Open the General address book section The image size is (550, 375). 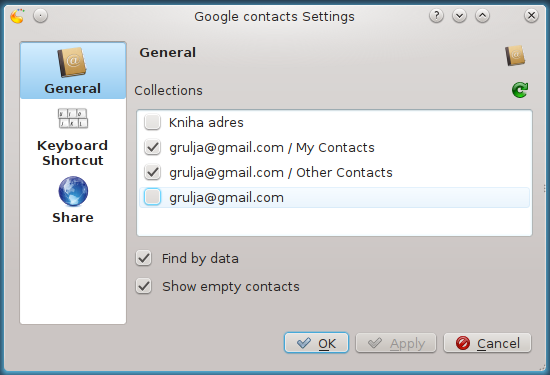coord(73,71)
